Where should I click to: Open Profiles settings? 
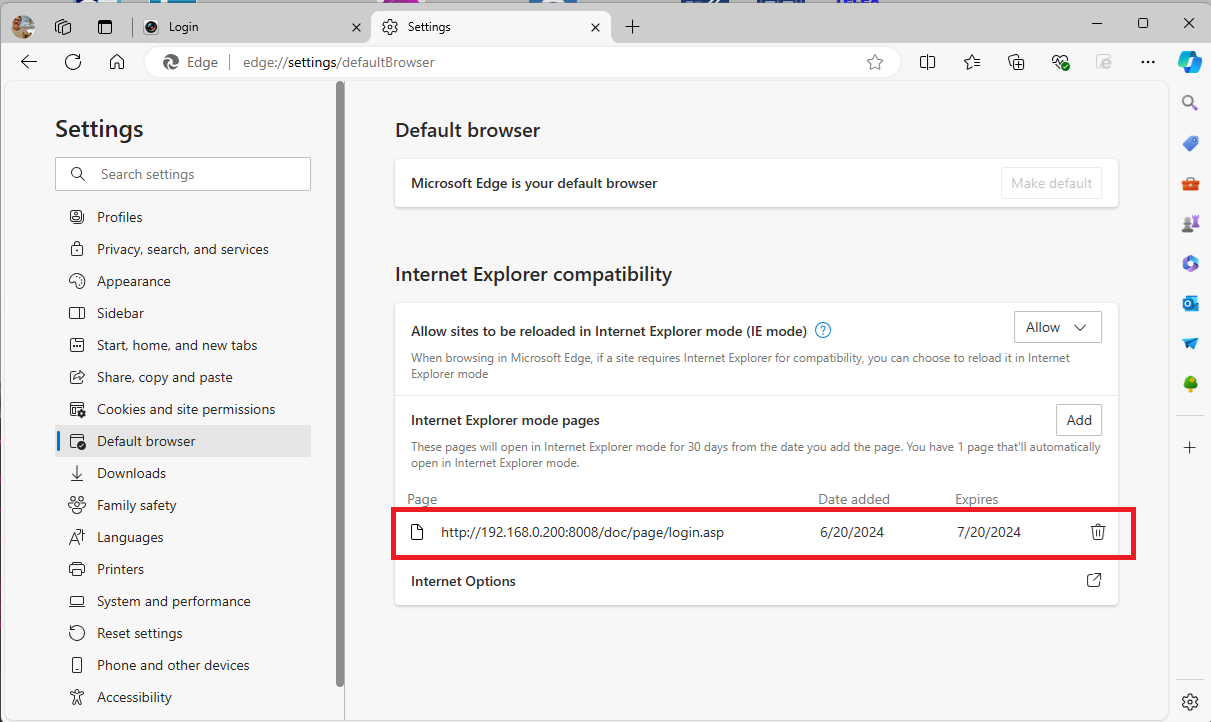click(183, 217)
